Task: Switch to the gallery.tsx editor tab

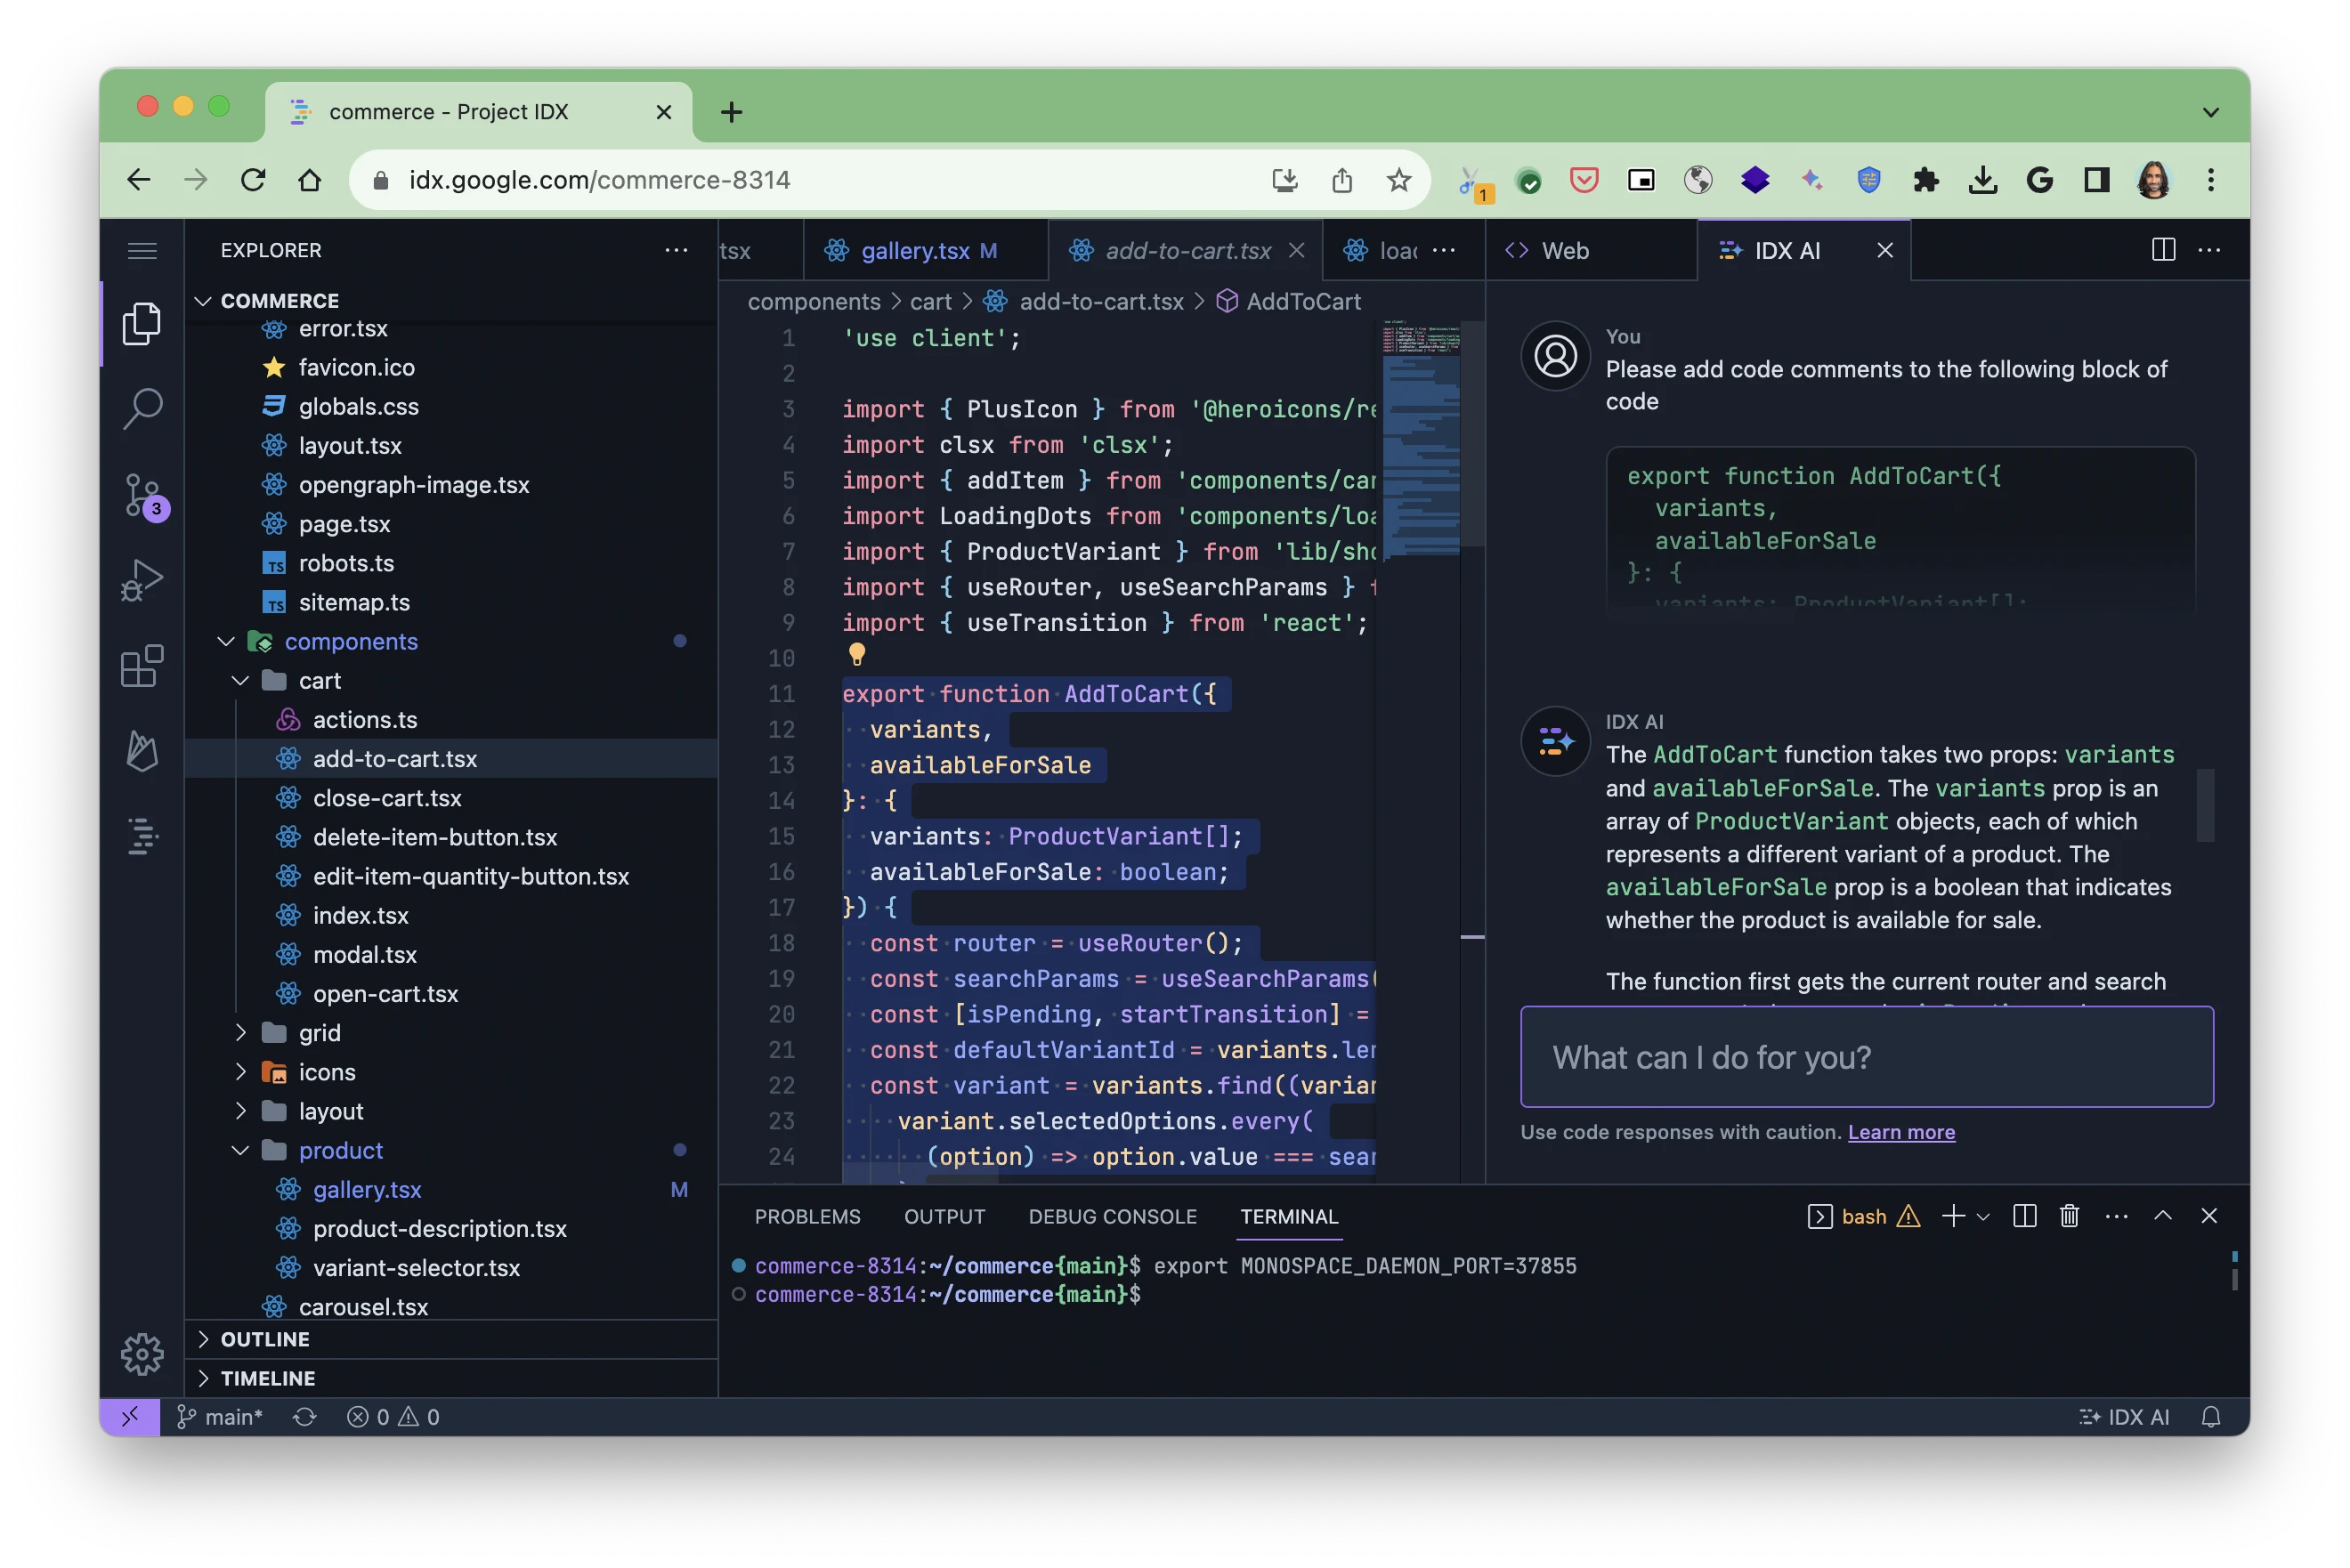Action: [914, 251]
